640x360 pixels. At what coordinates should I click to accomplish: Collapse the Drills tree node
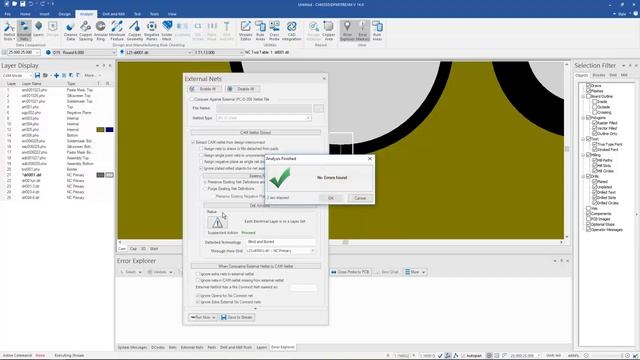[583, 176]
